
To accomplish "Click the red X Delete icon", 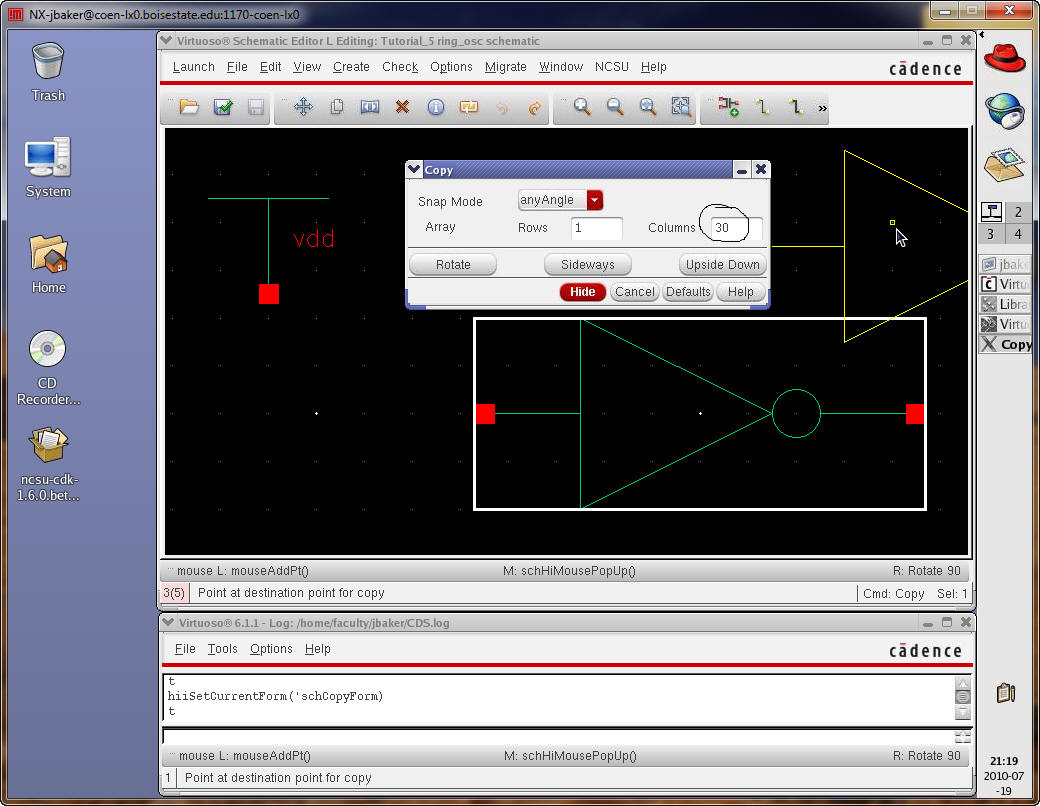I will [402, 108].
